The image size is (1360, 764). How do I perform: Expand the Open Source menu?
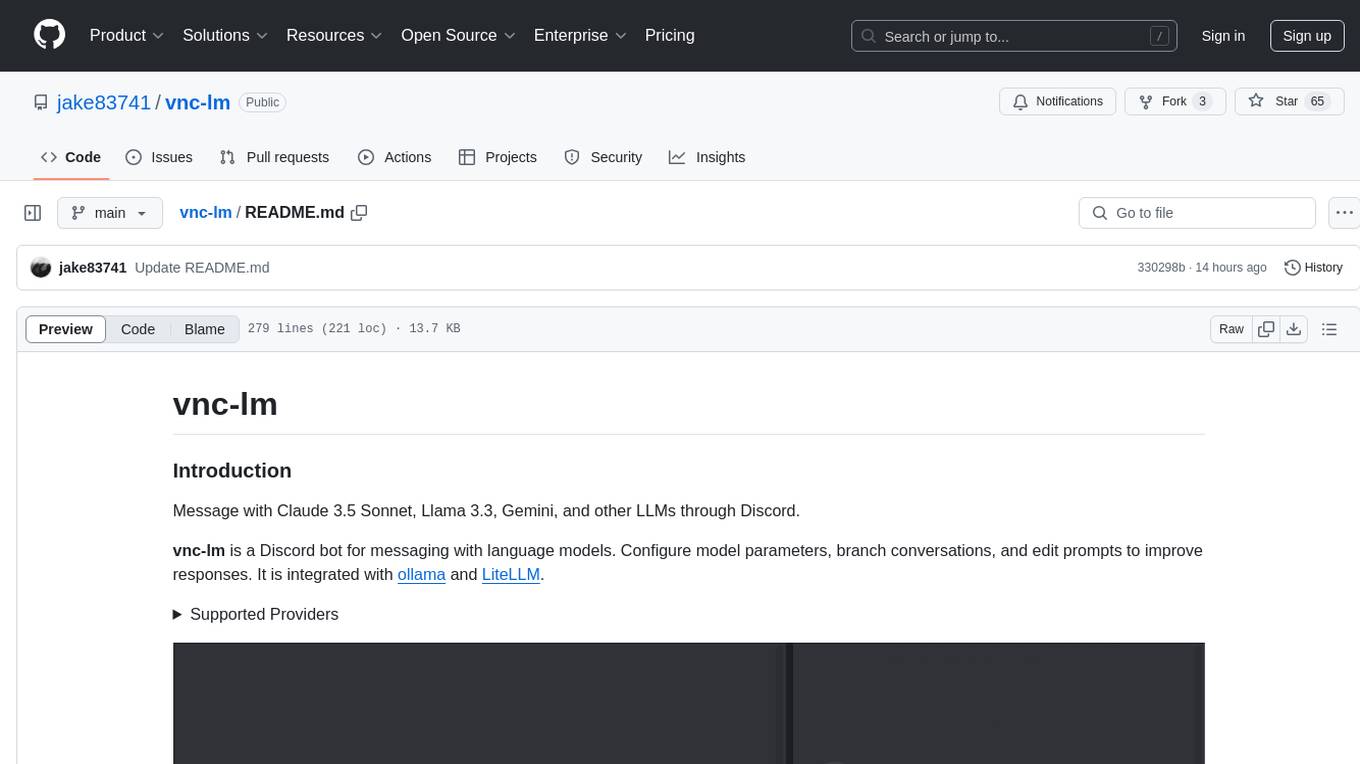point(458,35)
